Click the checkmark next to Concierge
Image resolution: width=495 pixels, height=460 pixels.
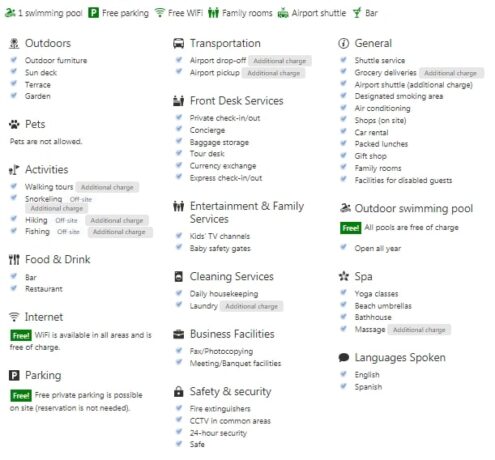pyautogui.click(x=179, y=129)
